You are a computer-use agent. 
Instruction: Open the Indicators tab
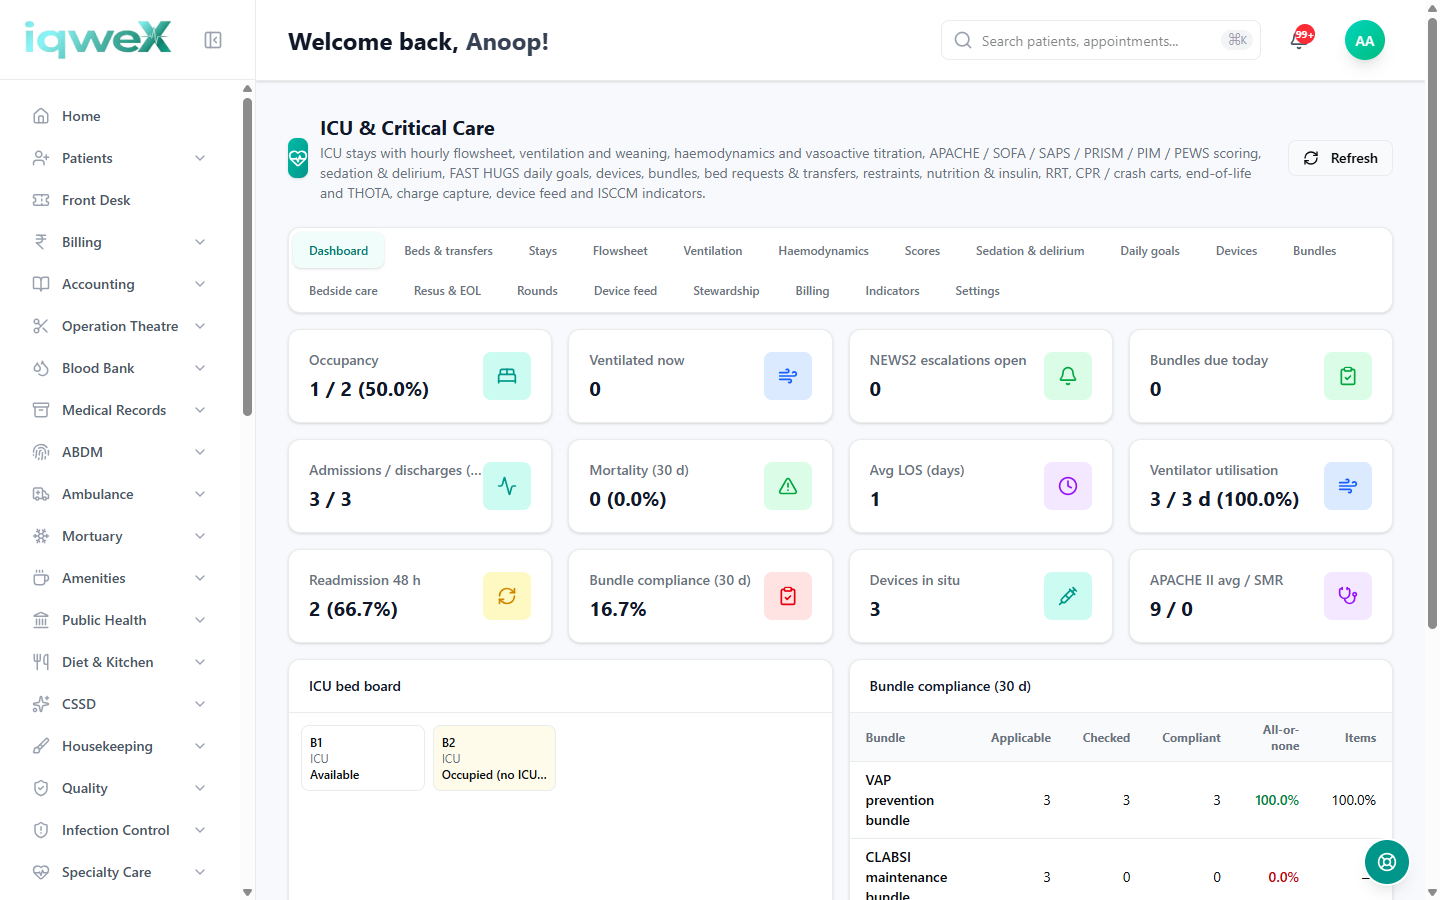892,291
